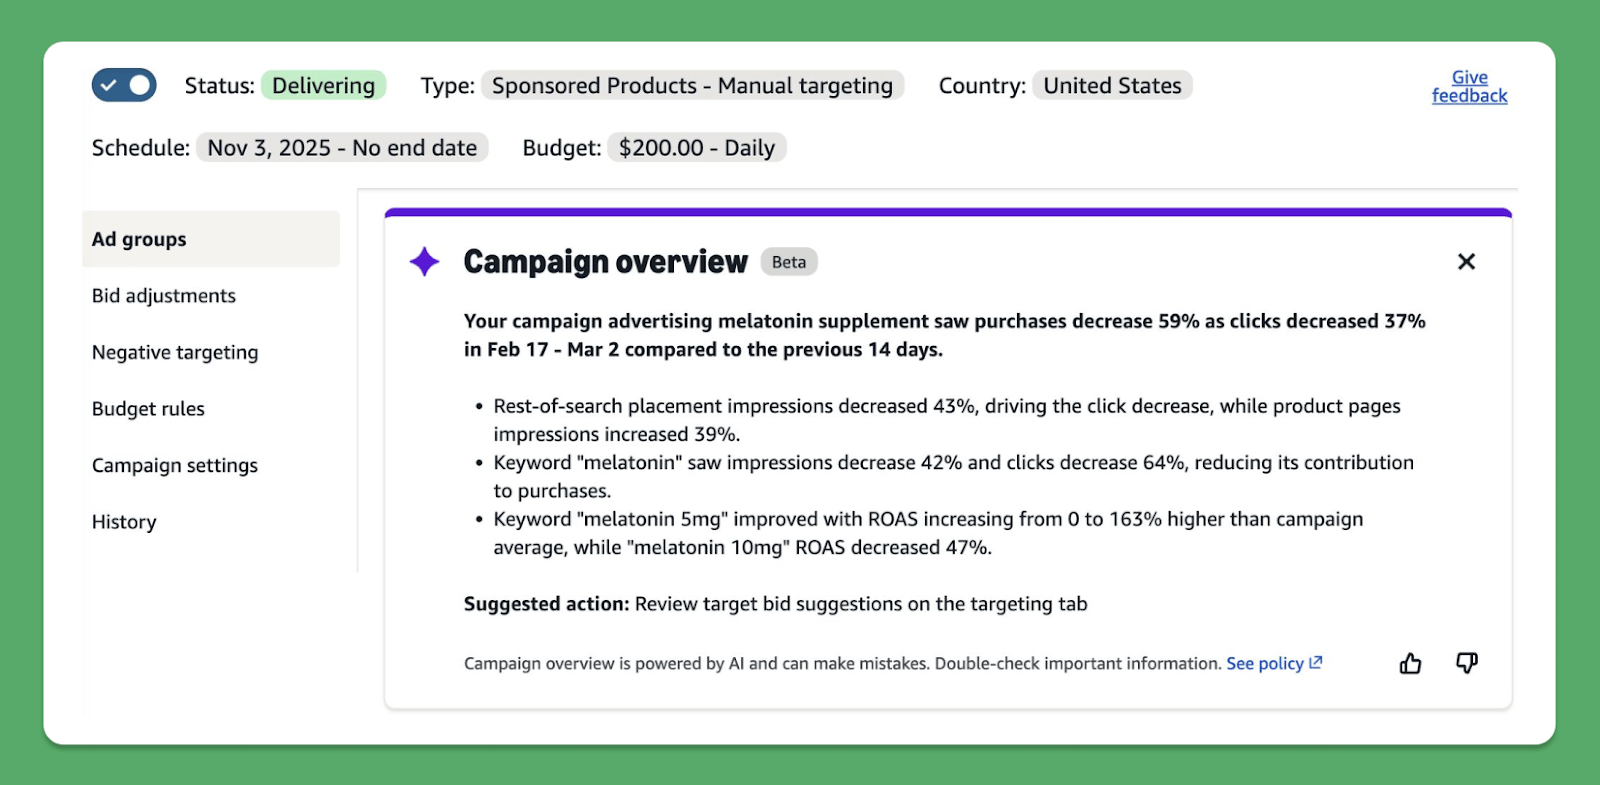Click the schedule date range badge
Viewport: 1600px width, 785px height.
pyautogui.click(x=342, y=148)
